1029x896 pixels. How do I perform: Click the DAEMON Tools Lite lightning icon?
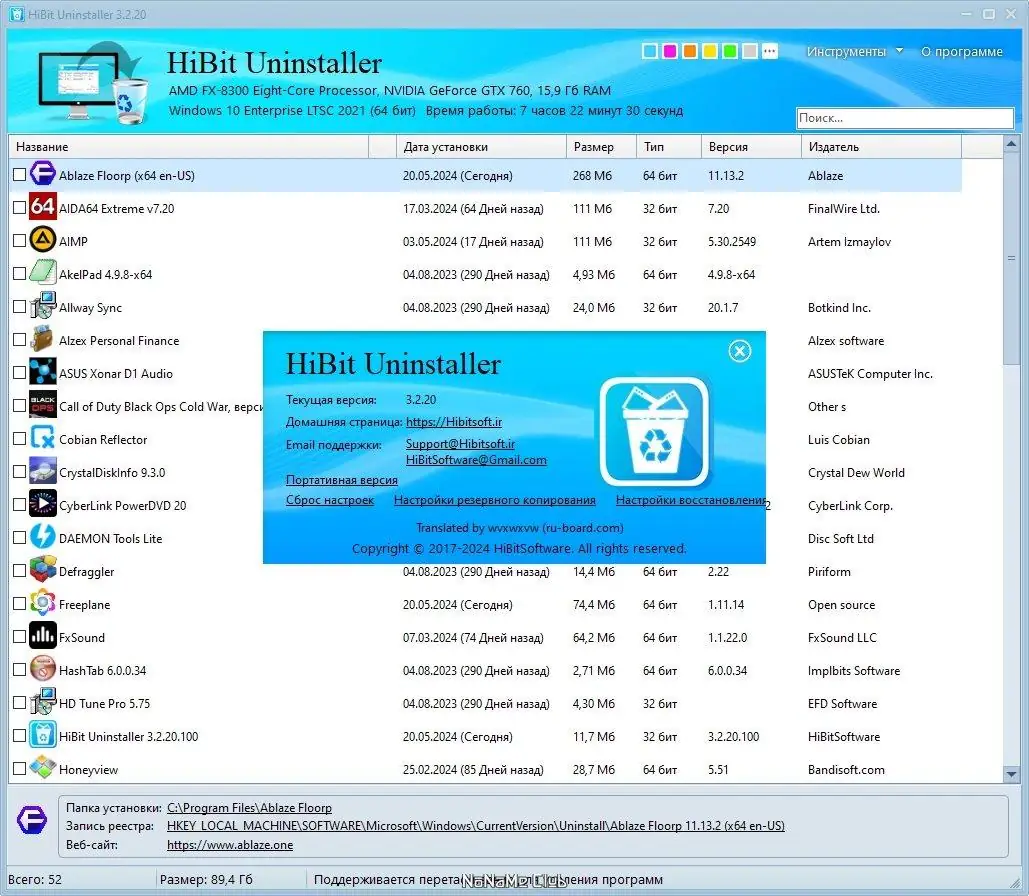[x=43, y=538]
